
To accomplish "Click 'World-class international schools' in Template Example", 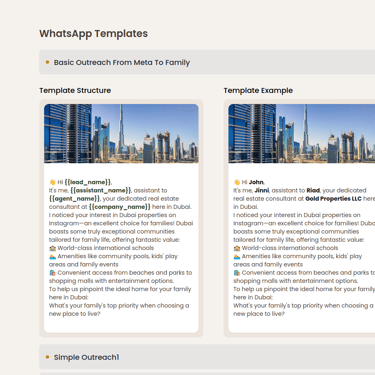I will pyautogui.click(x=290, y=248).
